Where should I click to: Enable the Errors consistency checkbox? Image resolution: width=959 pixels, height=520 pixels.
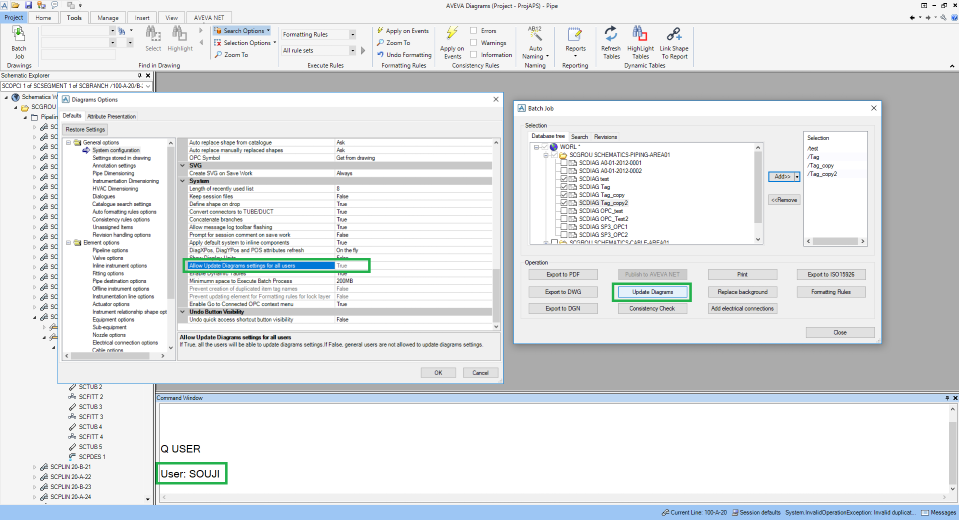click(474, 31)
